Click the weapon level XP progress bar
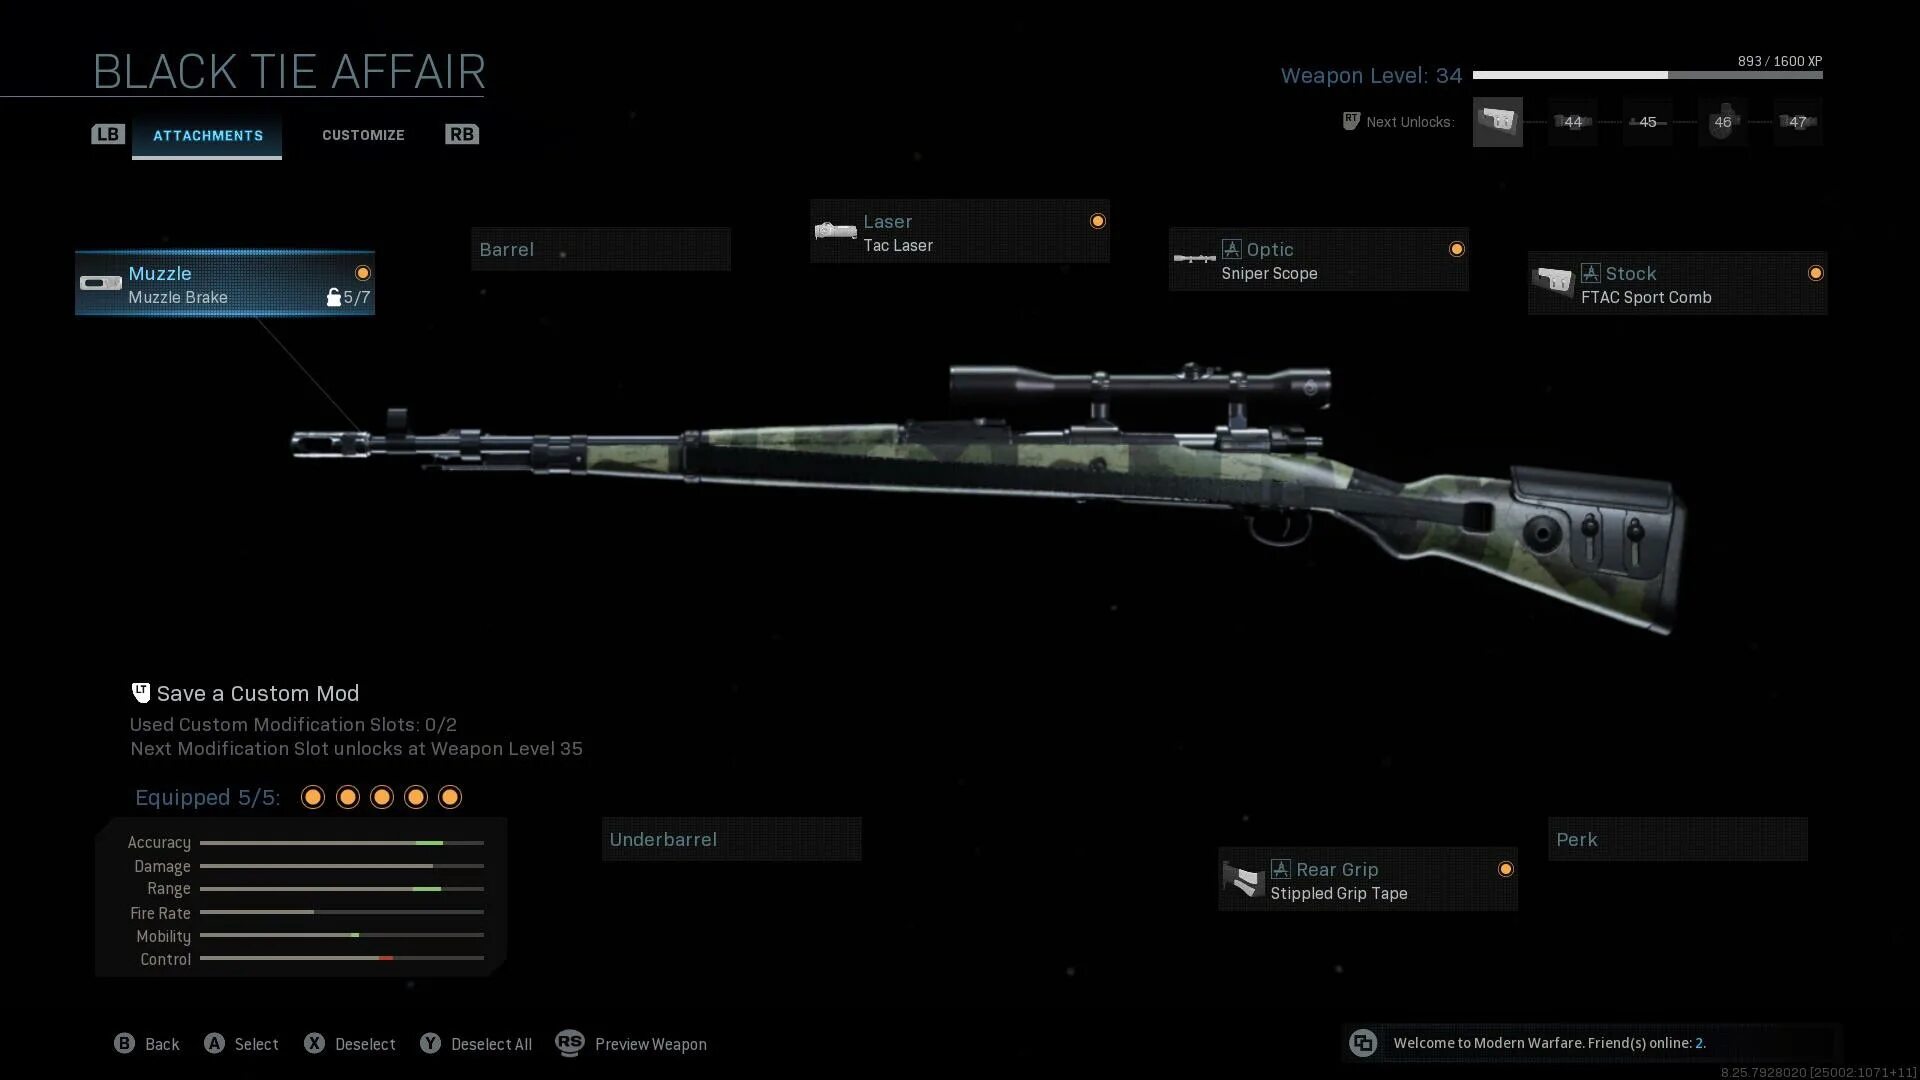 click(x=1647, y=75)
